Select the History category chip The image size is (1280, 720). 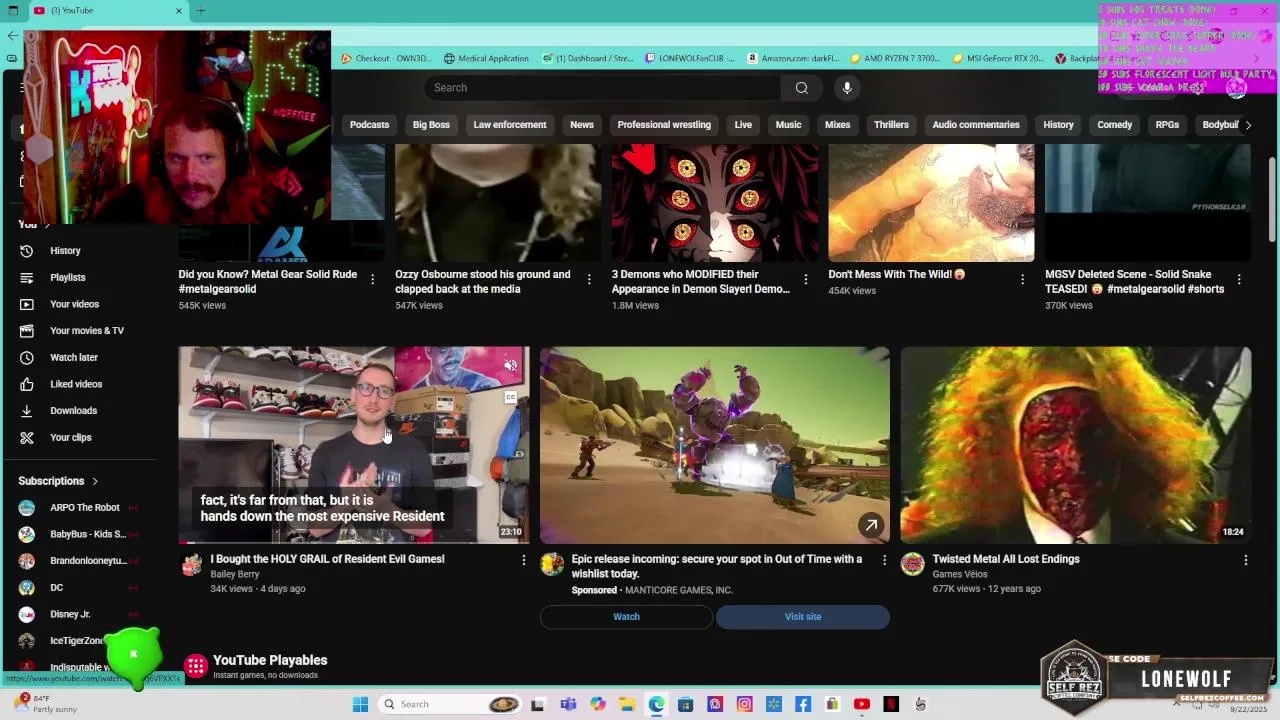pos(1058,125)
